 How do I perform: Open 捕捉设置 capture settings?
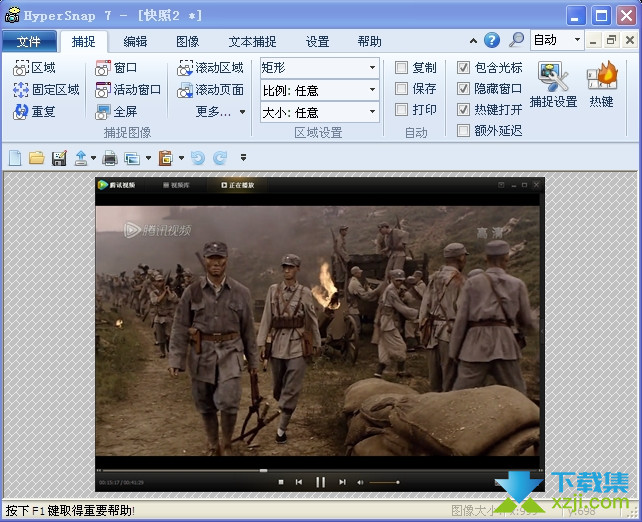tap(553, 84)
